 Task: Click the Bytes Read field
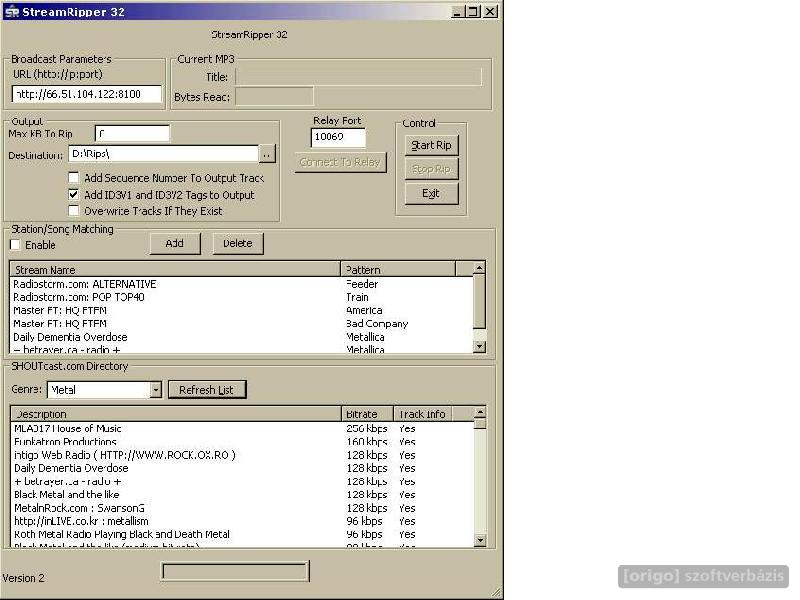click(x=274, y=96)
